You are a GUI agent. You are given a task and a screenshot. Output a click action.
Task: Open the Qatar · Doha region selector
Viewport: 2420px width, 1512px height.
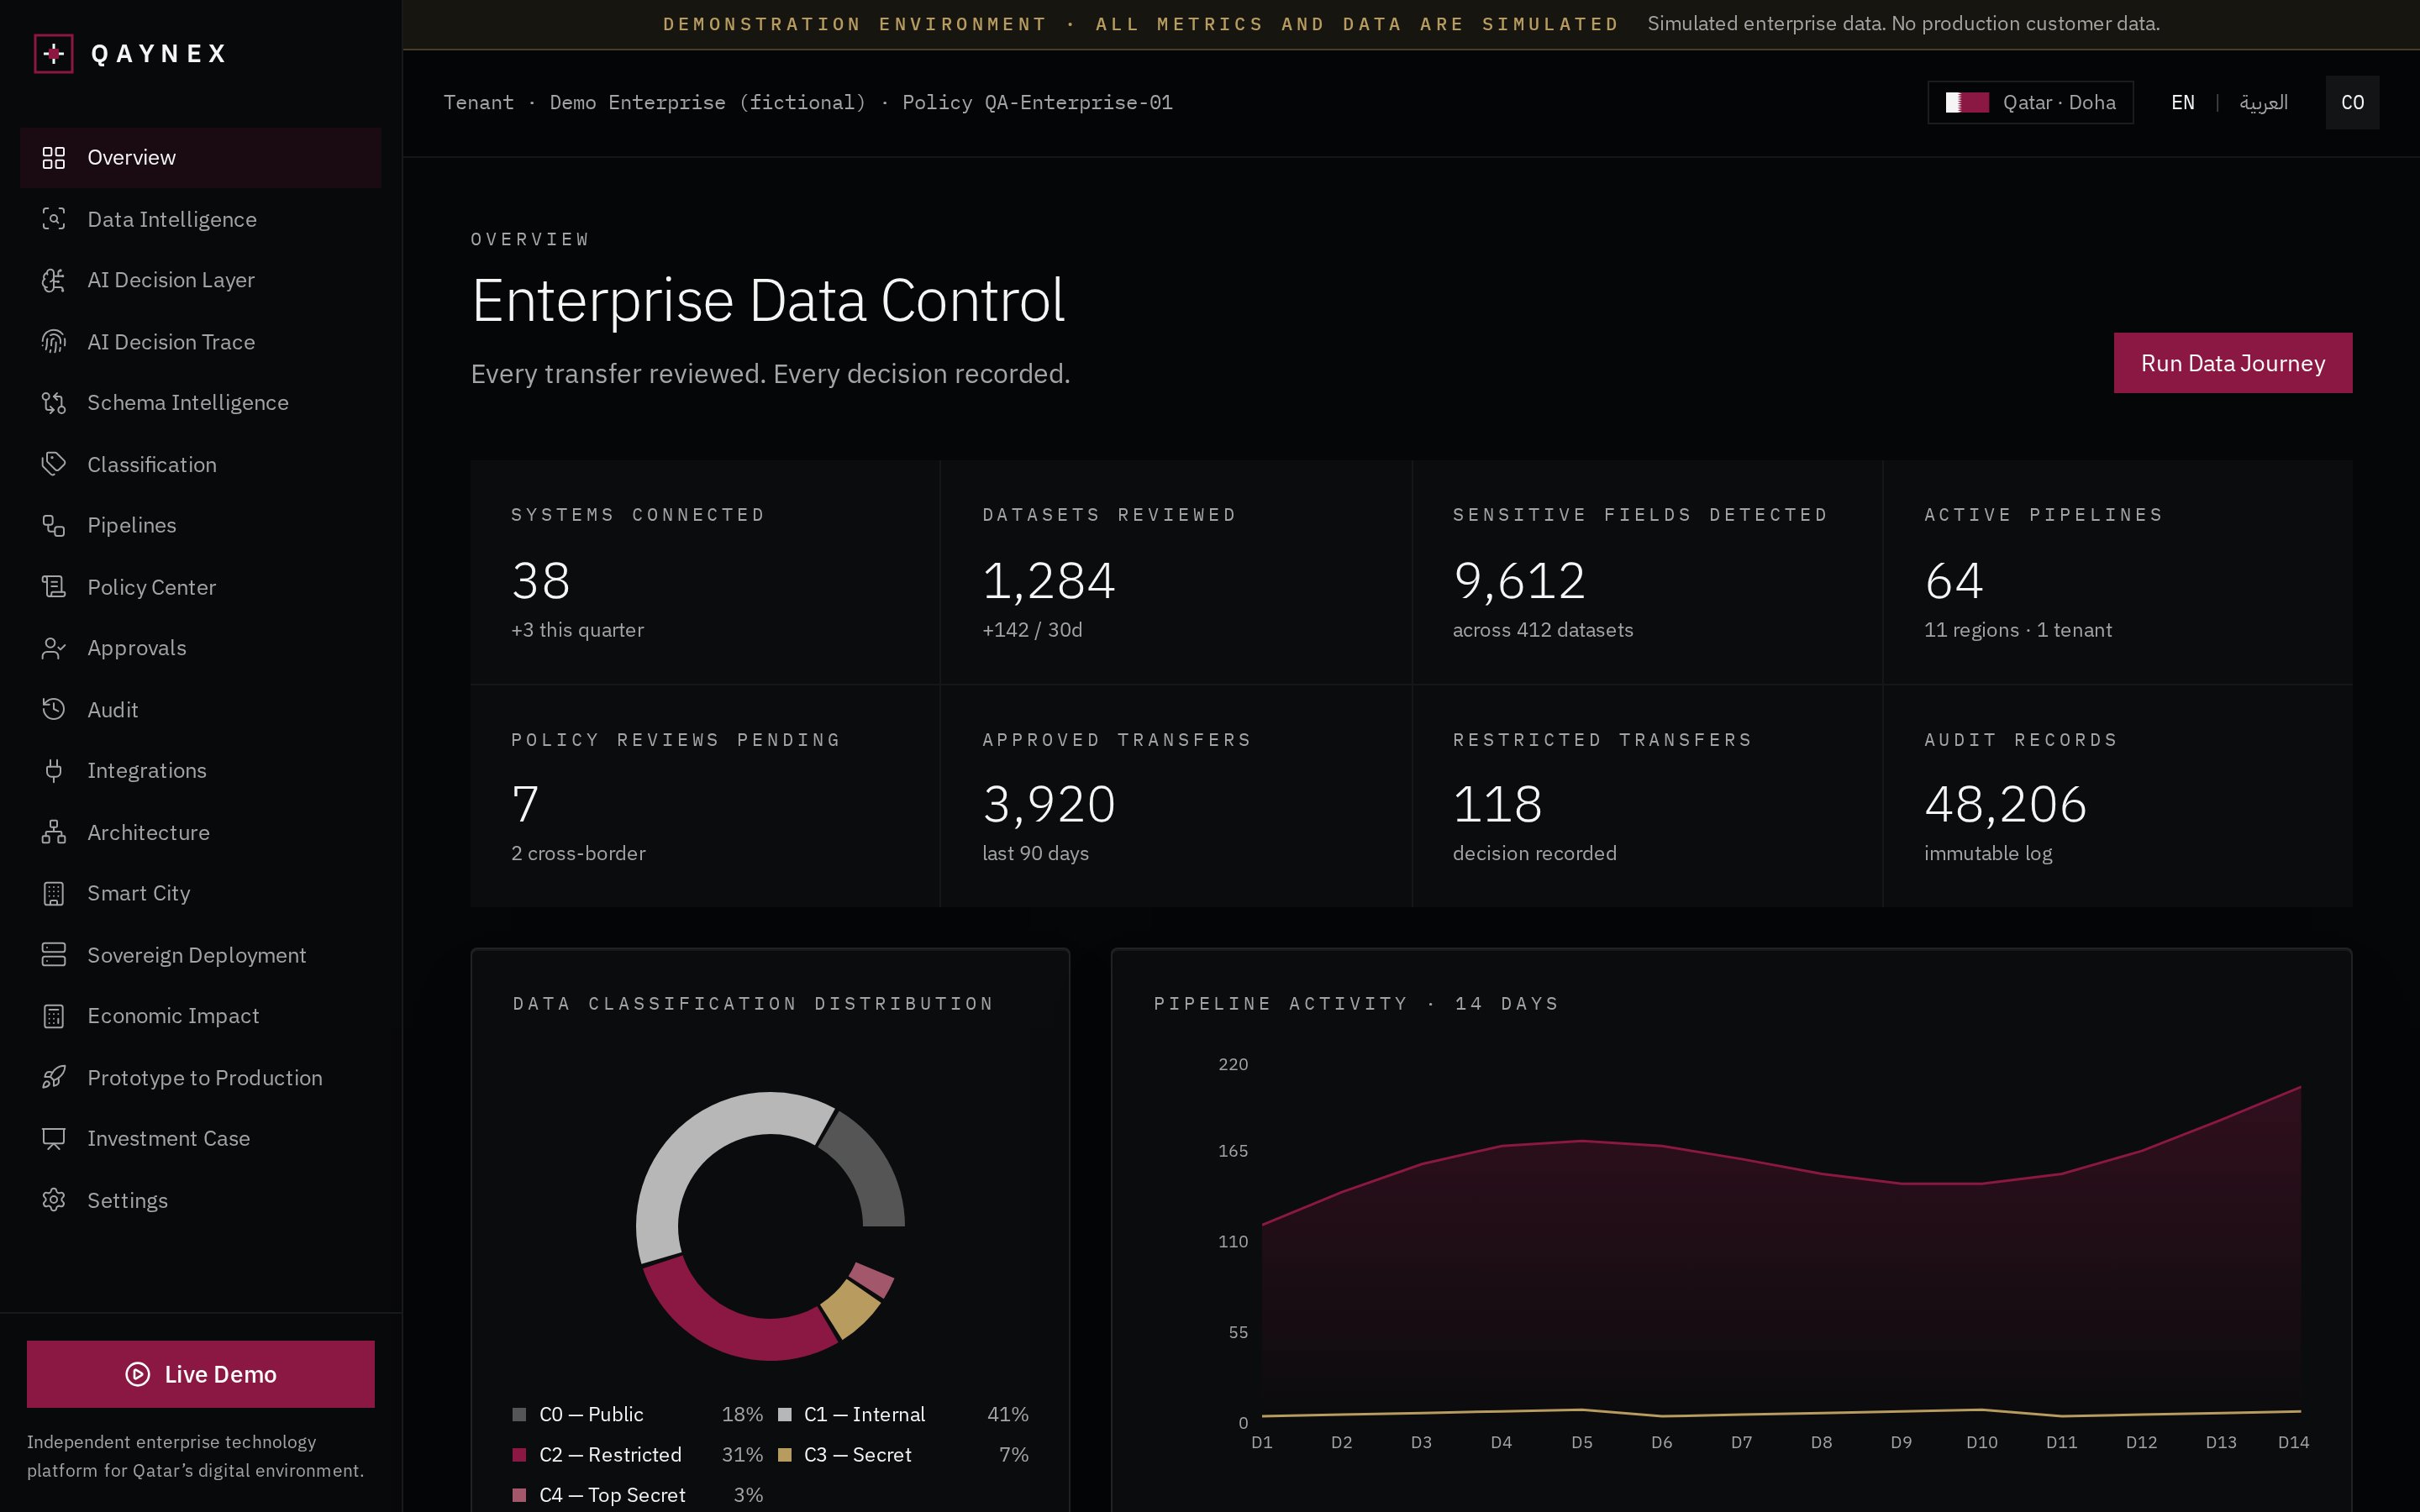pos(2030,102)
